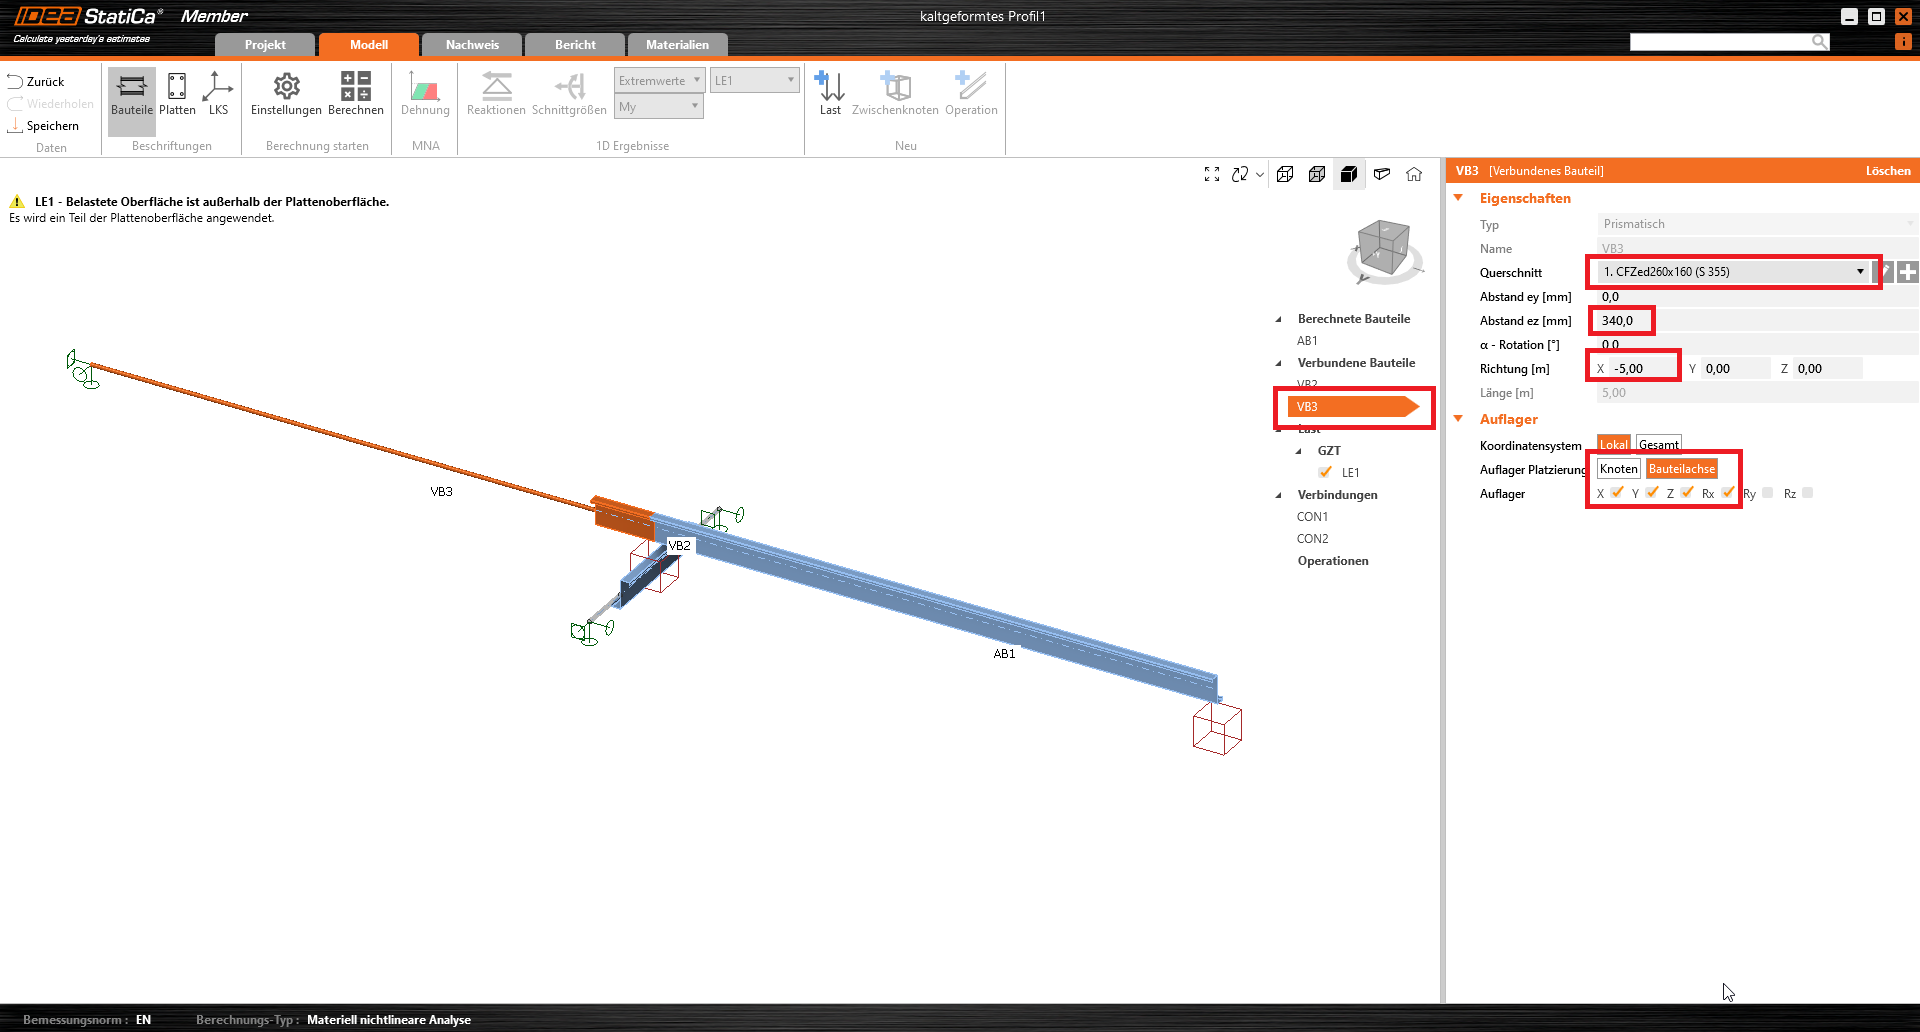Switch coordinate system to Gesamt
The height and width of the screenshot is (1032, 1920).
[1659, 445]
